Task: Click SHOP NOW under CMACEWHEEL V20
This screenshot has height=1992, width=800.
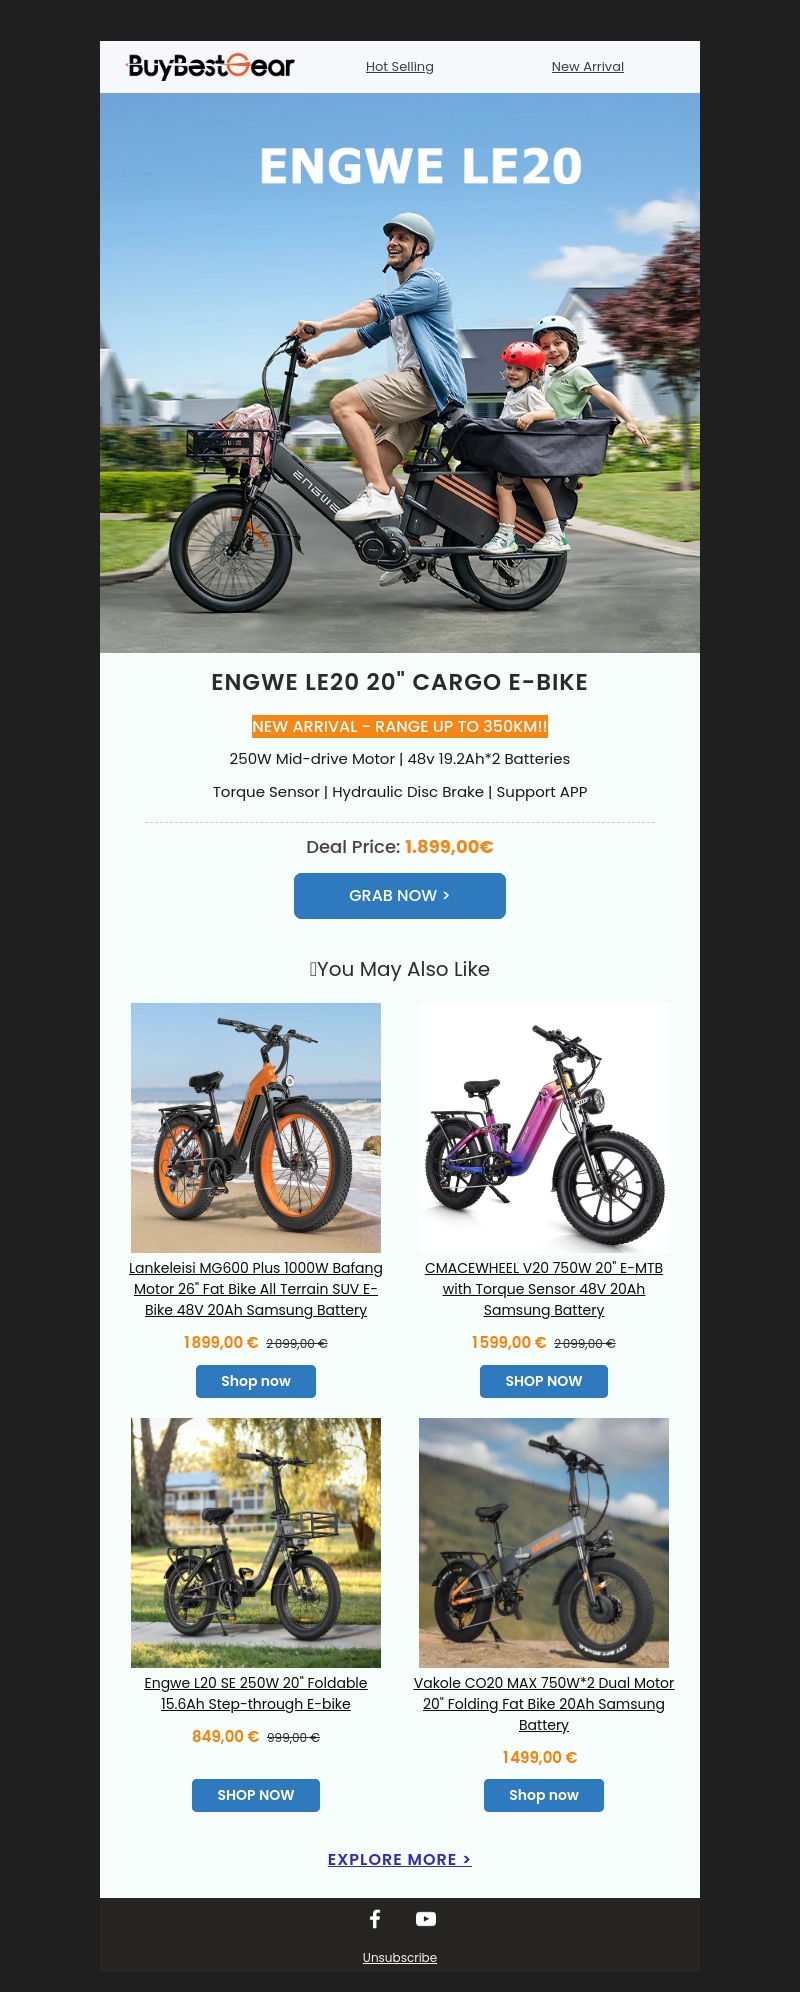Action: pyautogui.click(x=544, y=1381)
